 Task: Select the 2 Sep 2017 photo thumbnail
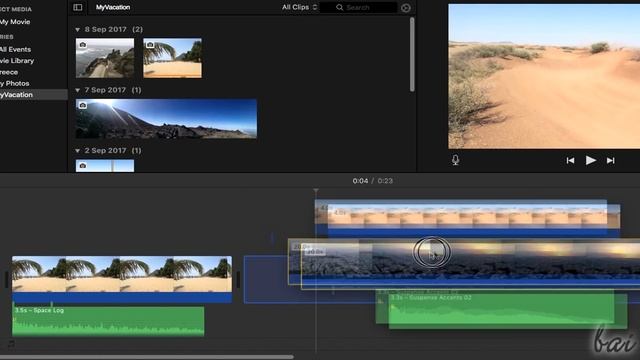(x=105, y=166)
